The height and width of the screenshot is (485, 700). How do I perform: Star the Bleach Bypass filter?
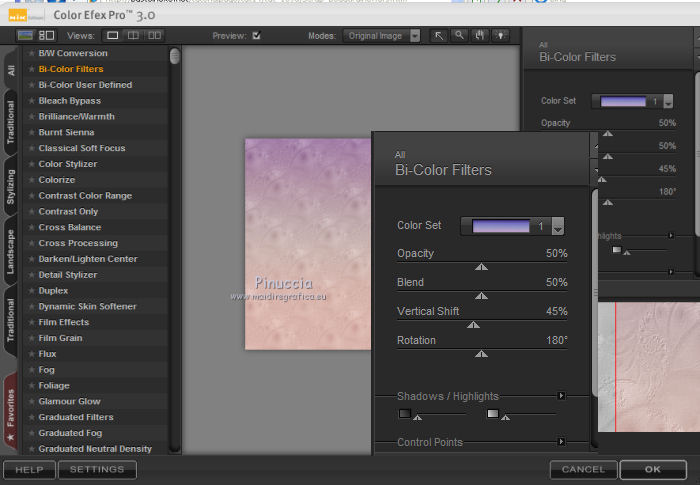[x=32, y=100]
